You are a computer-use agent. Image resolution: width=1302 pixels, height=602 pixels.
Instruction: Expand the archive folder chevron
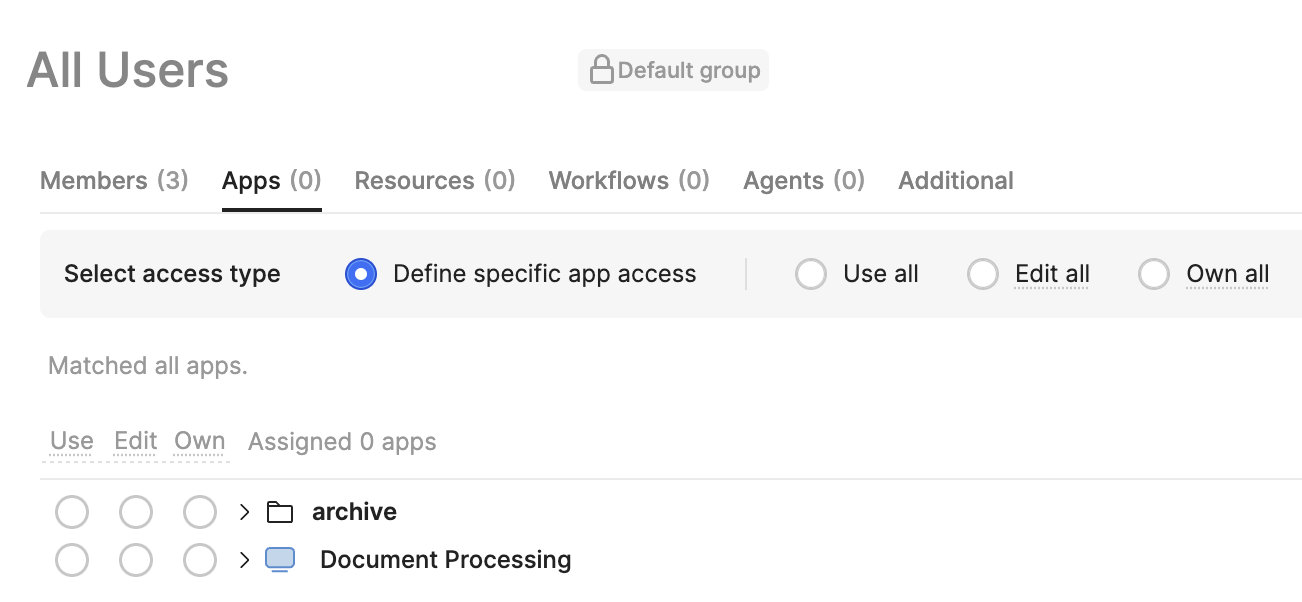[244, 512]
